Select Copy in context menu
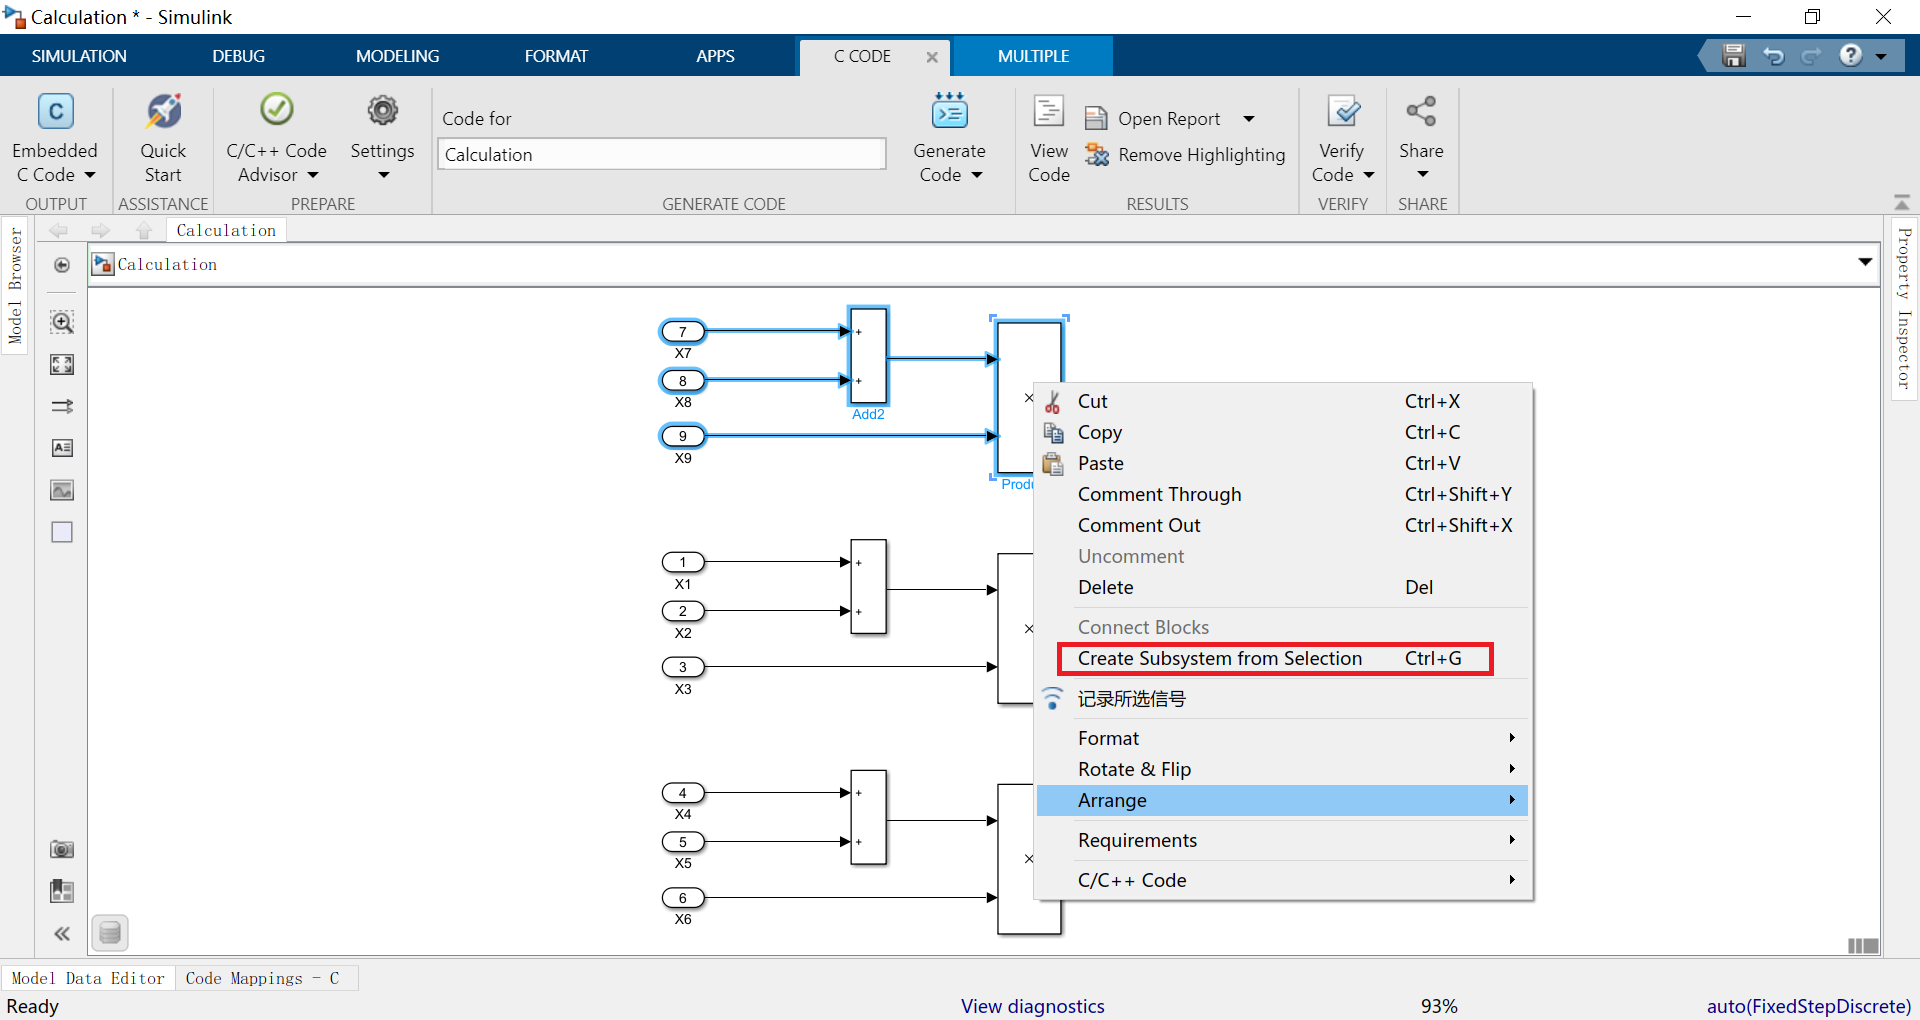 pos(1282,432)
